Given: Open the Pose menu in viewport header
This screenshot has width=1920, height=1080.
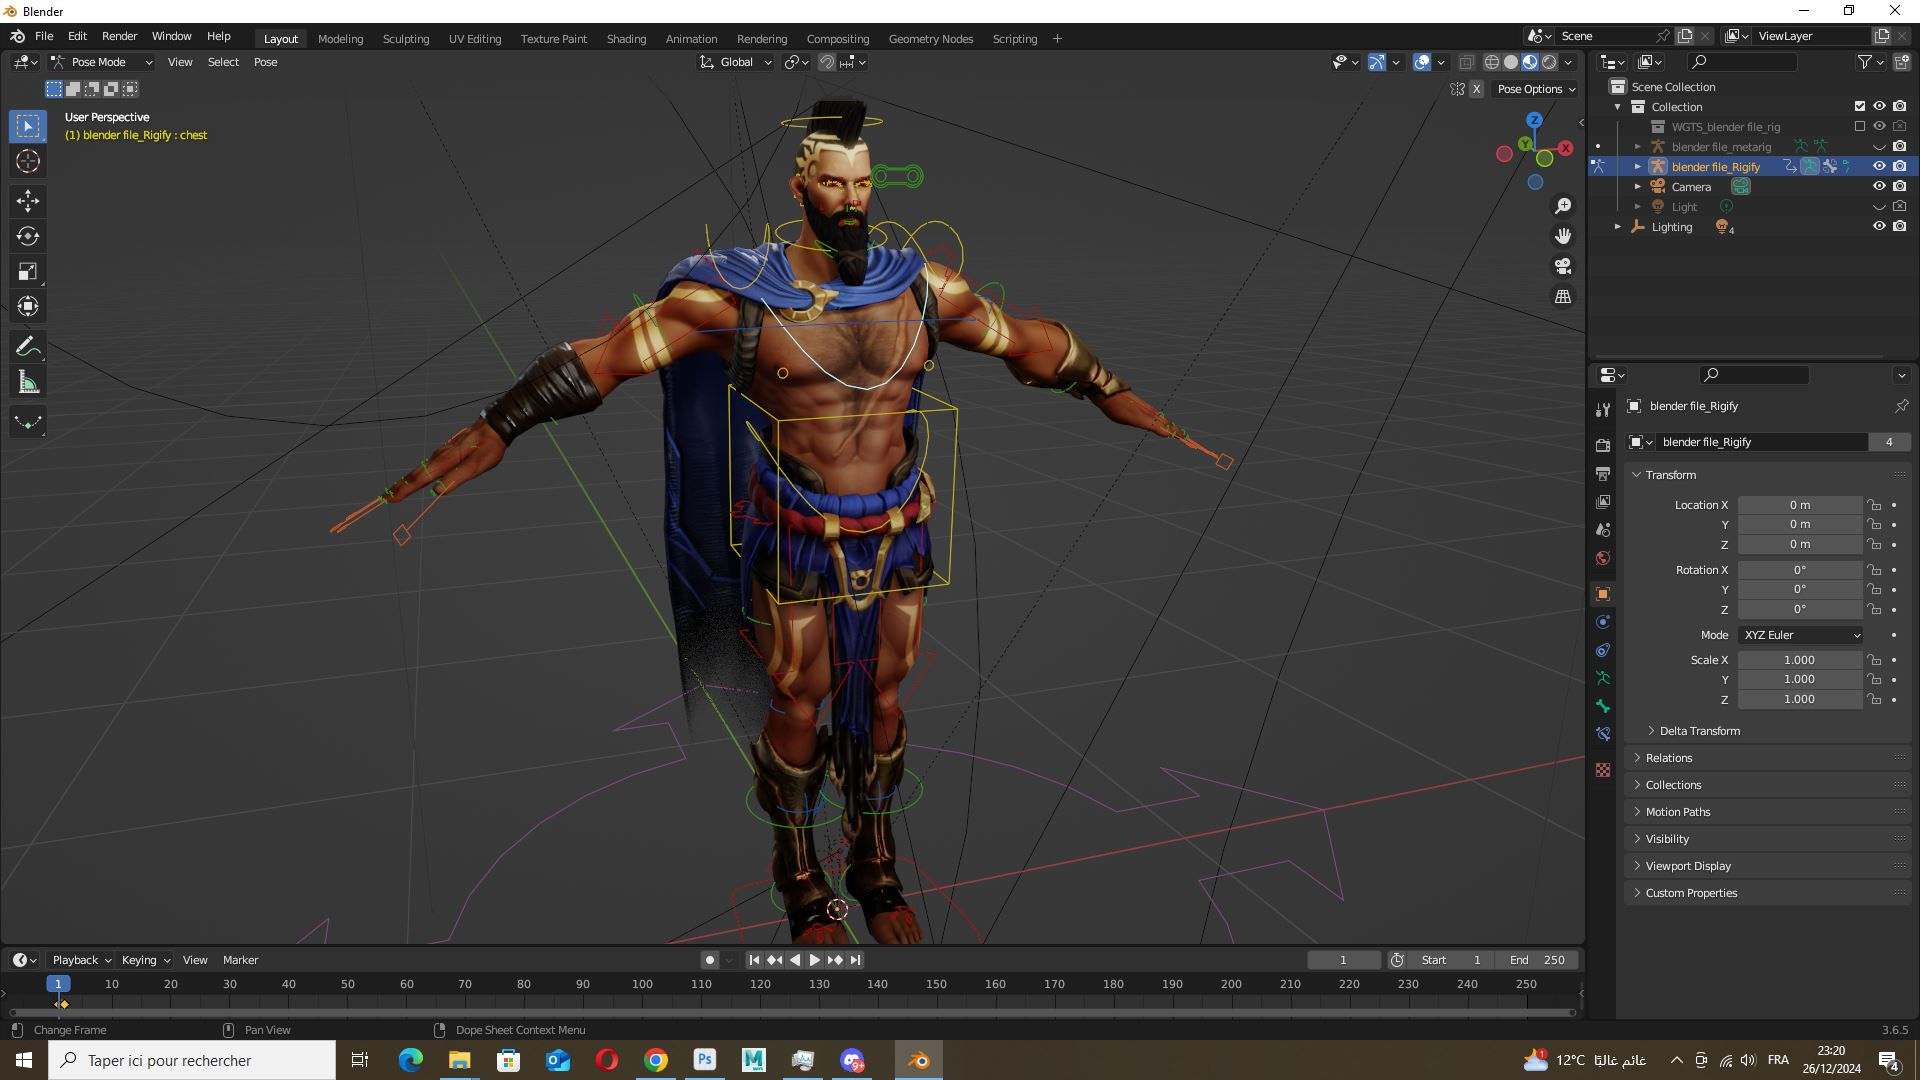Looking at the screenshot, I should point(265,62).
